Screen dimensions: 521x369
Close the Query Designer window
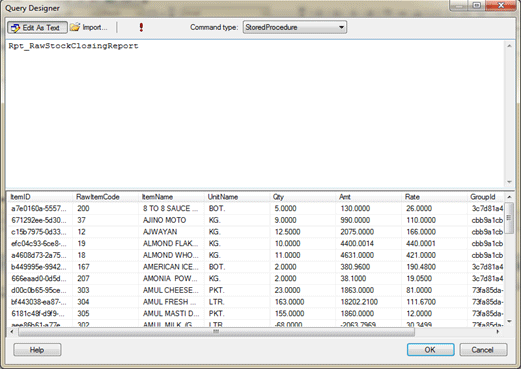(x=501, y=5)
